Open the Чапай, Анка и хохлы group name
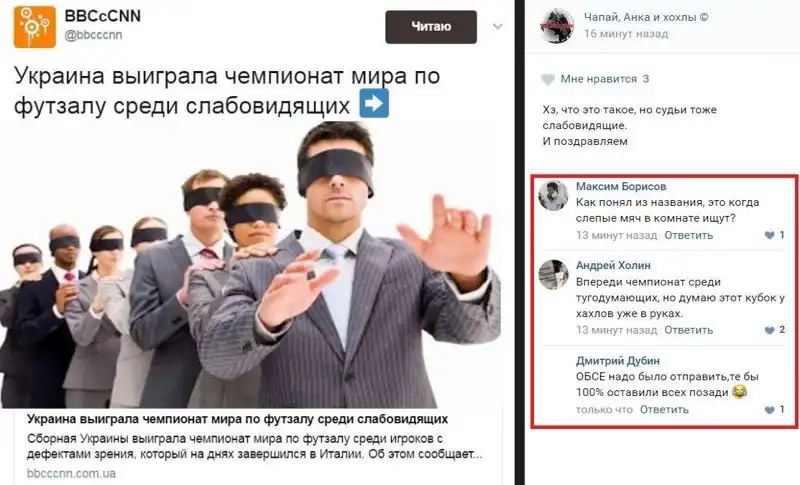Viewport: 800px width, 485px height. click(x=646, y=17)
